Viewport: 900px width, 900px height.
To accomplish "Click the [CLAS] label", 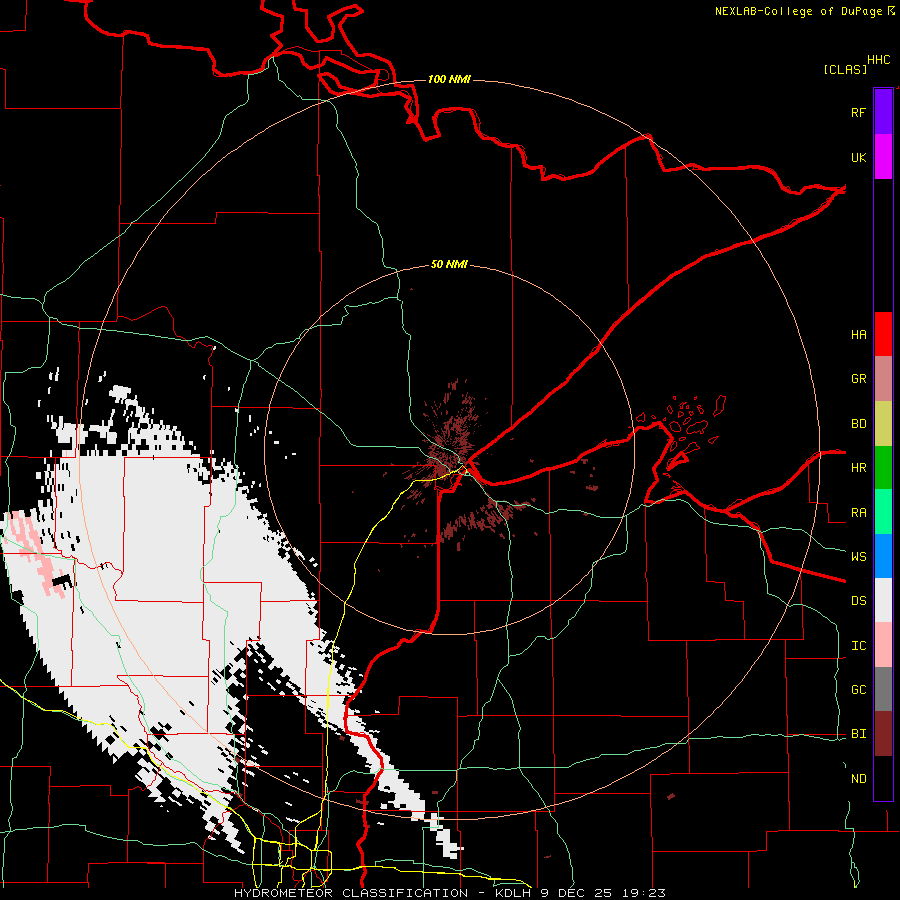I will point(845,69).
